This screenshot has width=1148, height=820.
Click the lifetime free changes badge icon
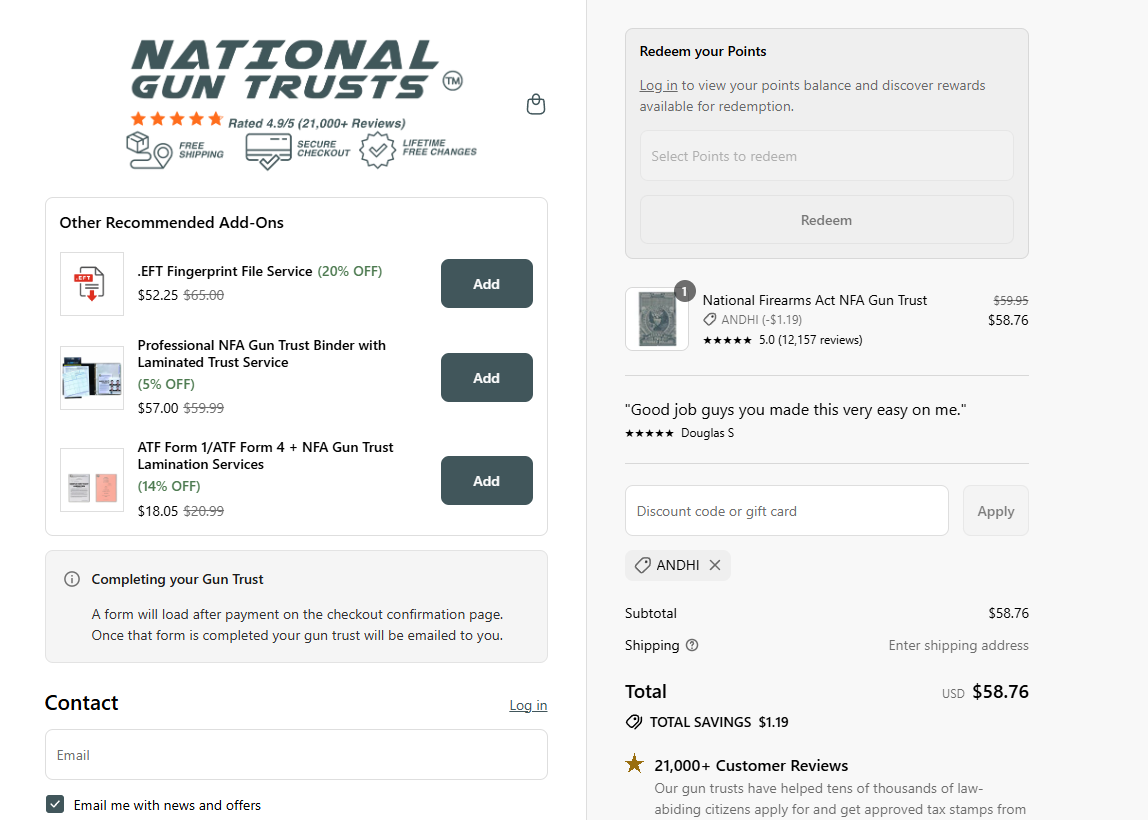pos(377,150)
